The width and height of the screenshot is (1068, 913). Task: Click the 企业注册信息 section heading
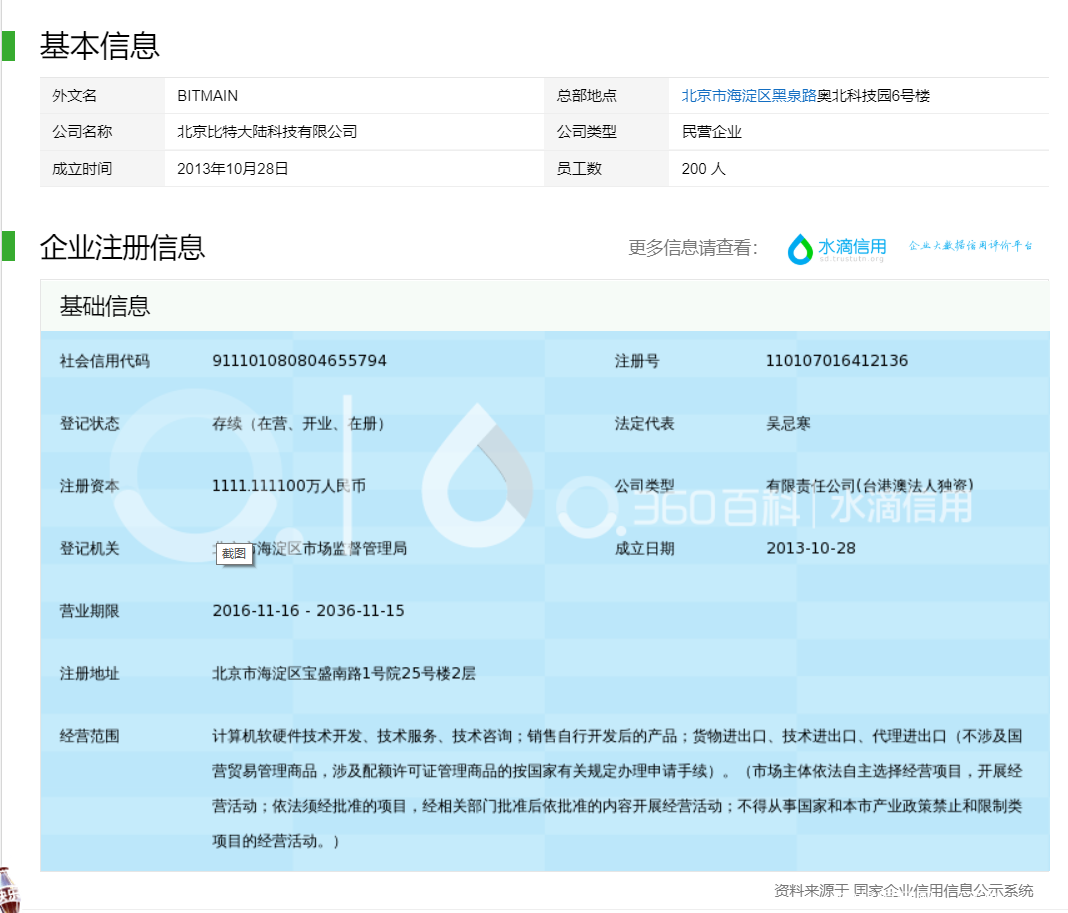[122, 247]
